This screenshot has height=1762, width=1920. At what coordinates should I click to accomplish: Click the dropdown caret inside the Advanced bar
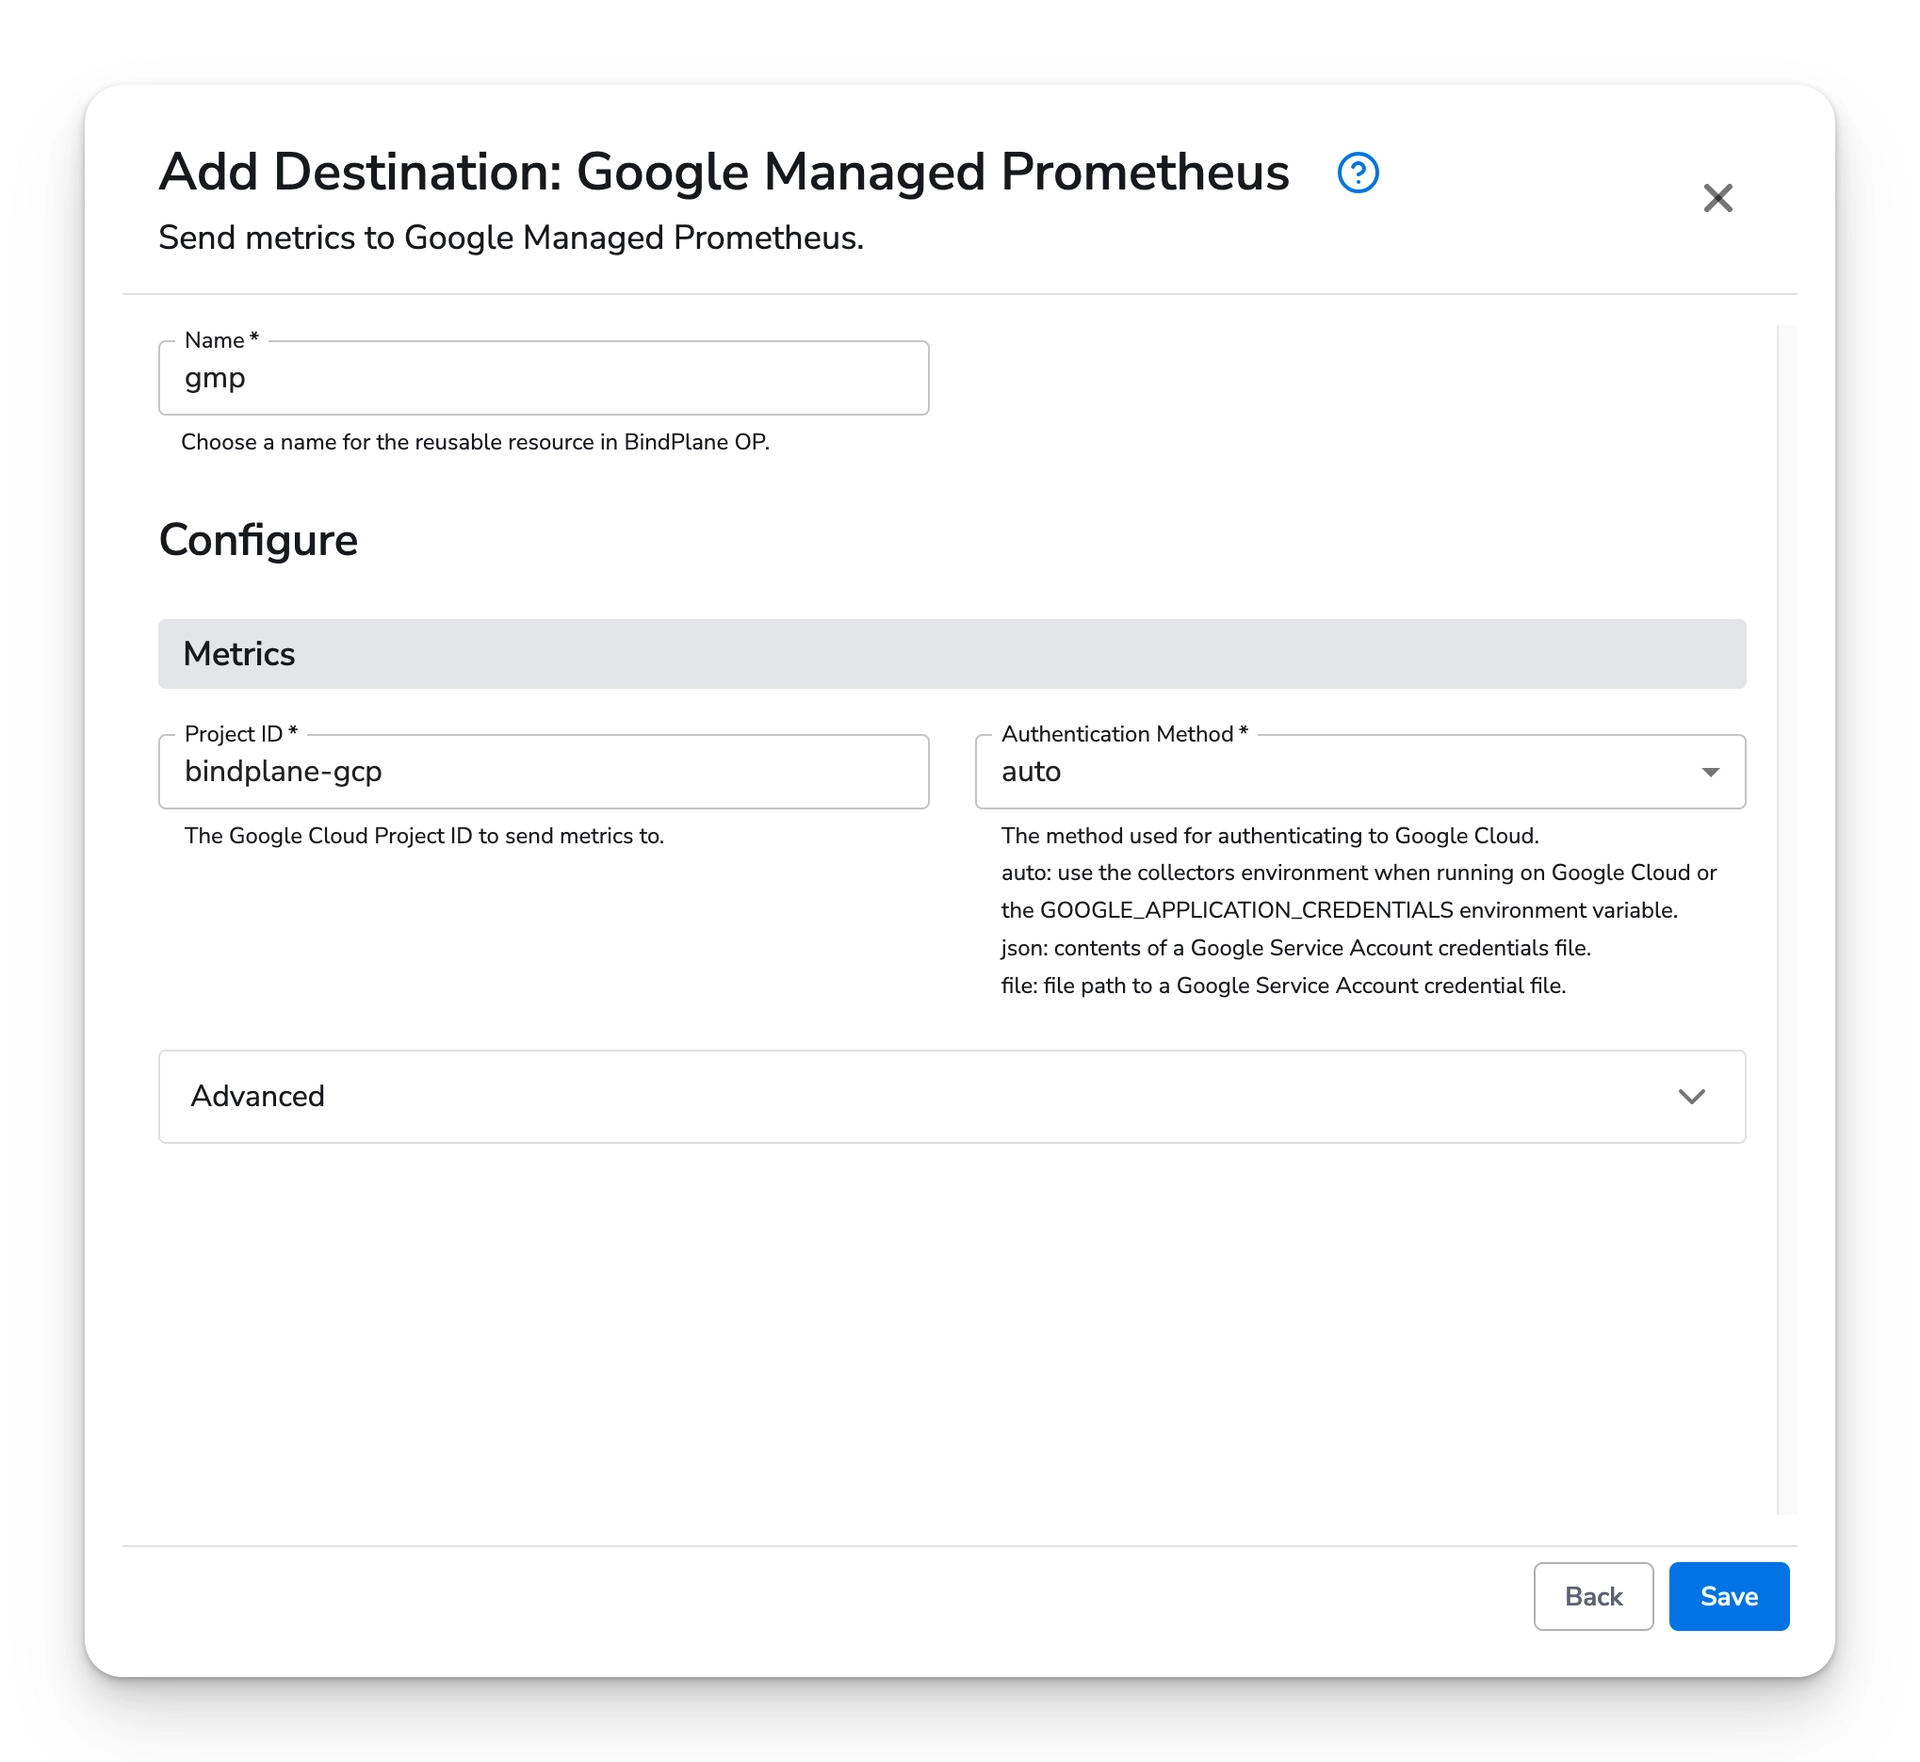(x=1692, y=1096)
